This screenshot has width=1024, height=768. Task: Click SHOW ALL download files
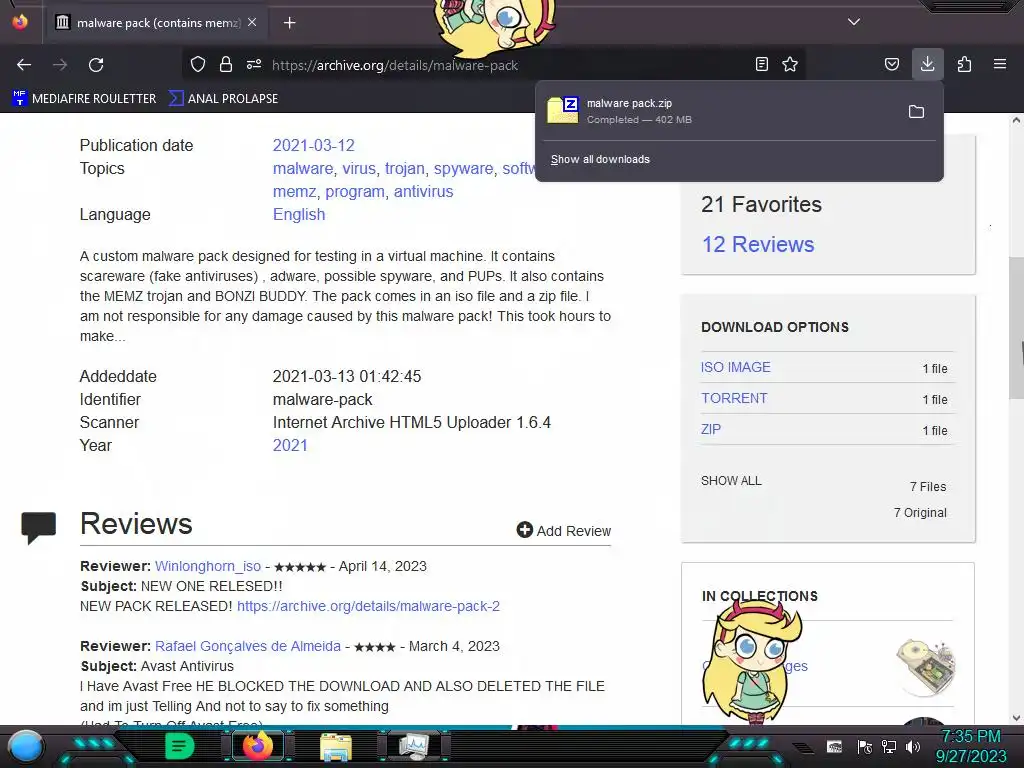(x=731, y=481)
